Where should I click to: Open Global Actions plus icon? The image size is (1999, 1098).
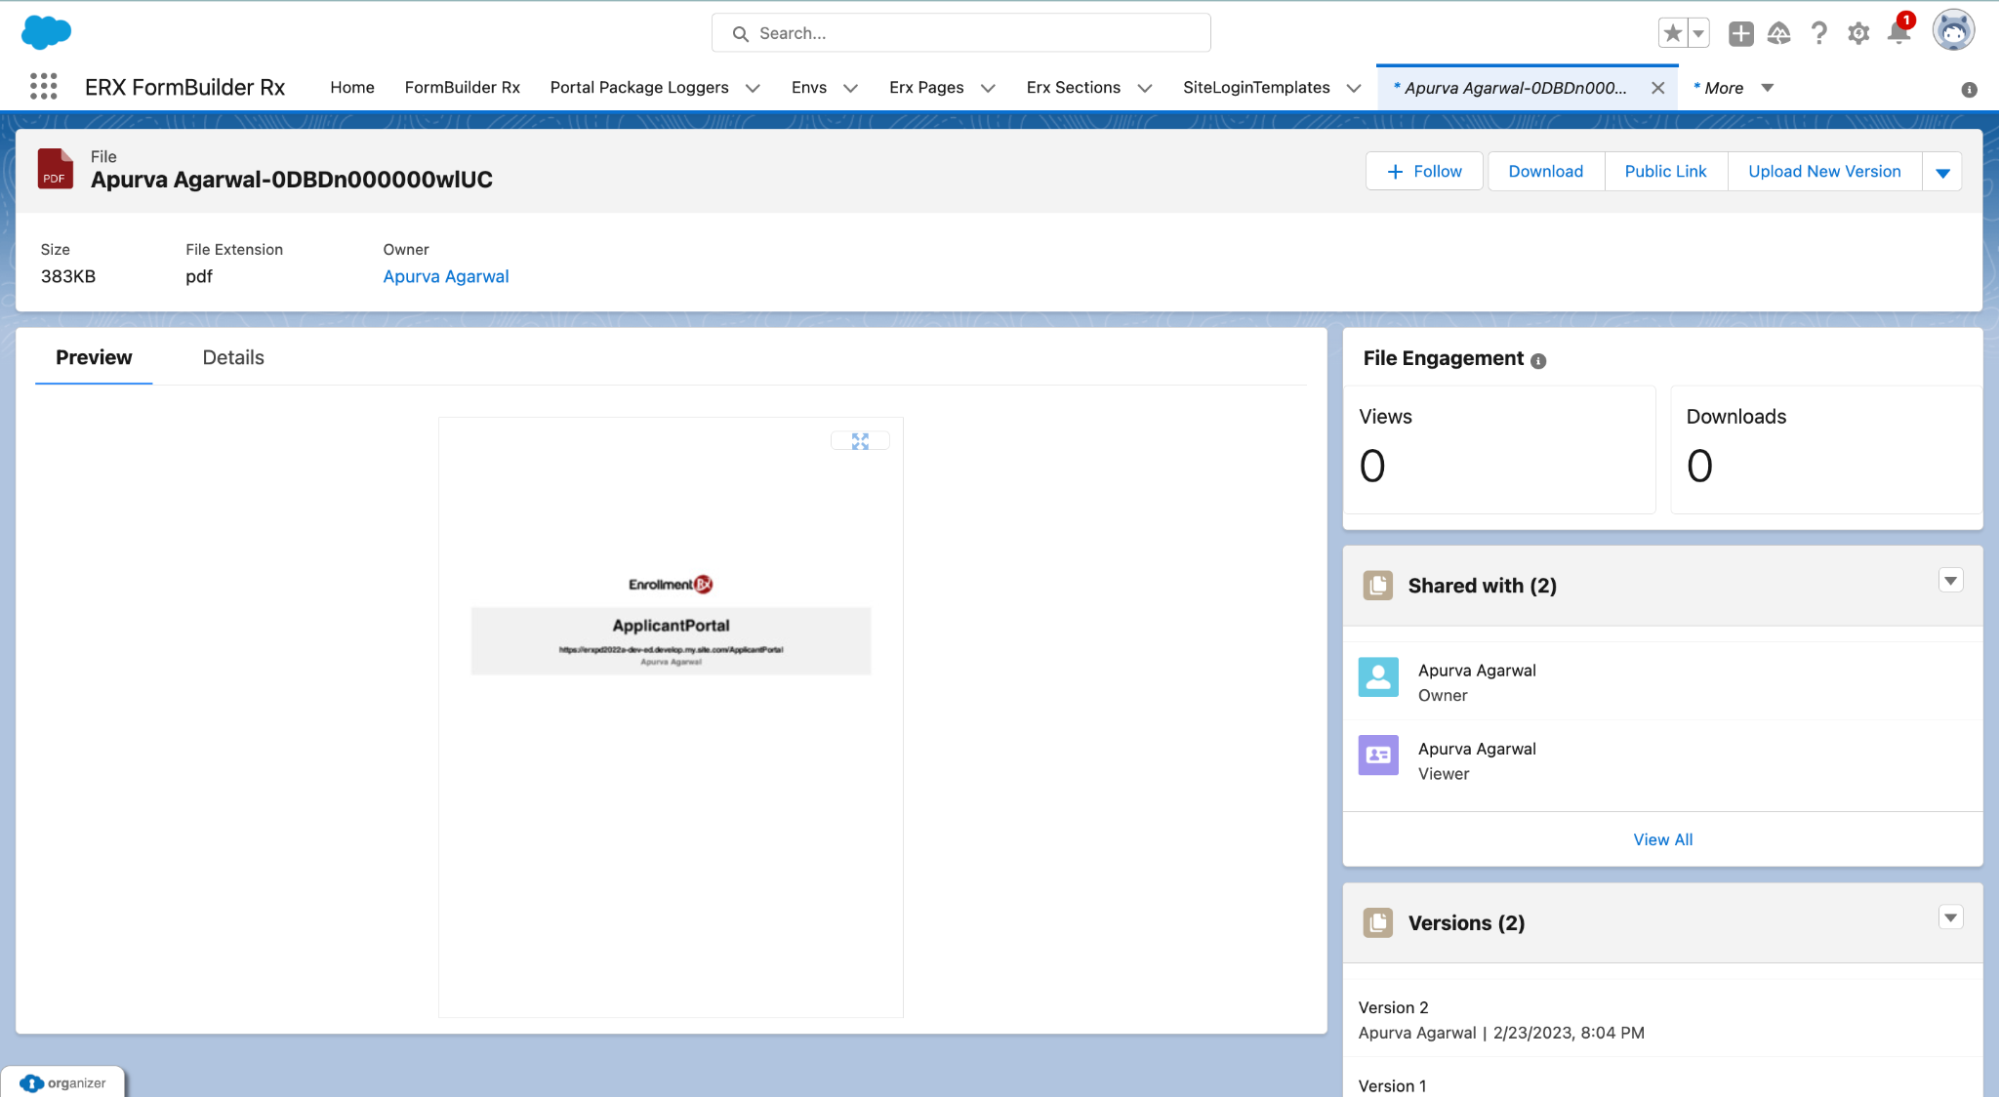pos(1741,33)
